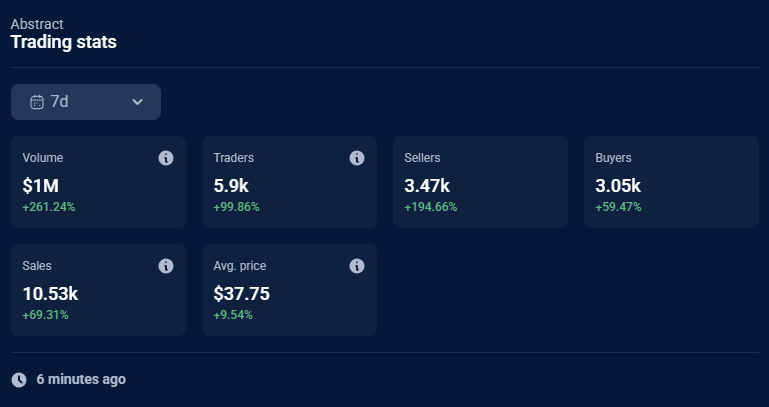
Task: Click the Traders info icon
Action: [x=357, y=158]
